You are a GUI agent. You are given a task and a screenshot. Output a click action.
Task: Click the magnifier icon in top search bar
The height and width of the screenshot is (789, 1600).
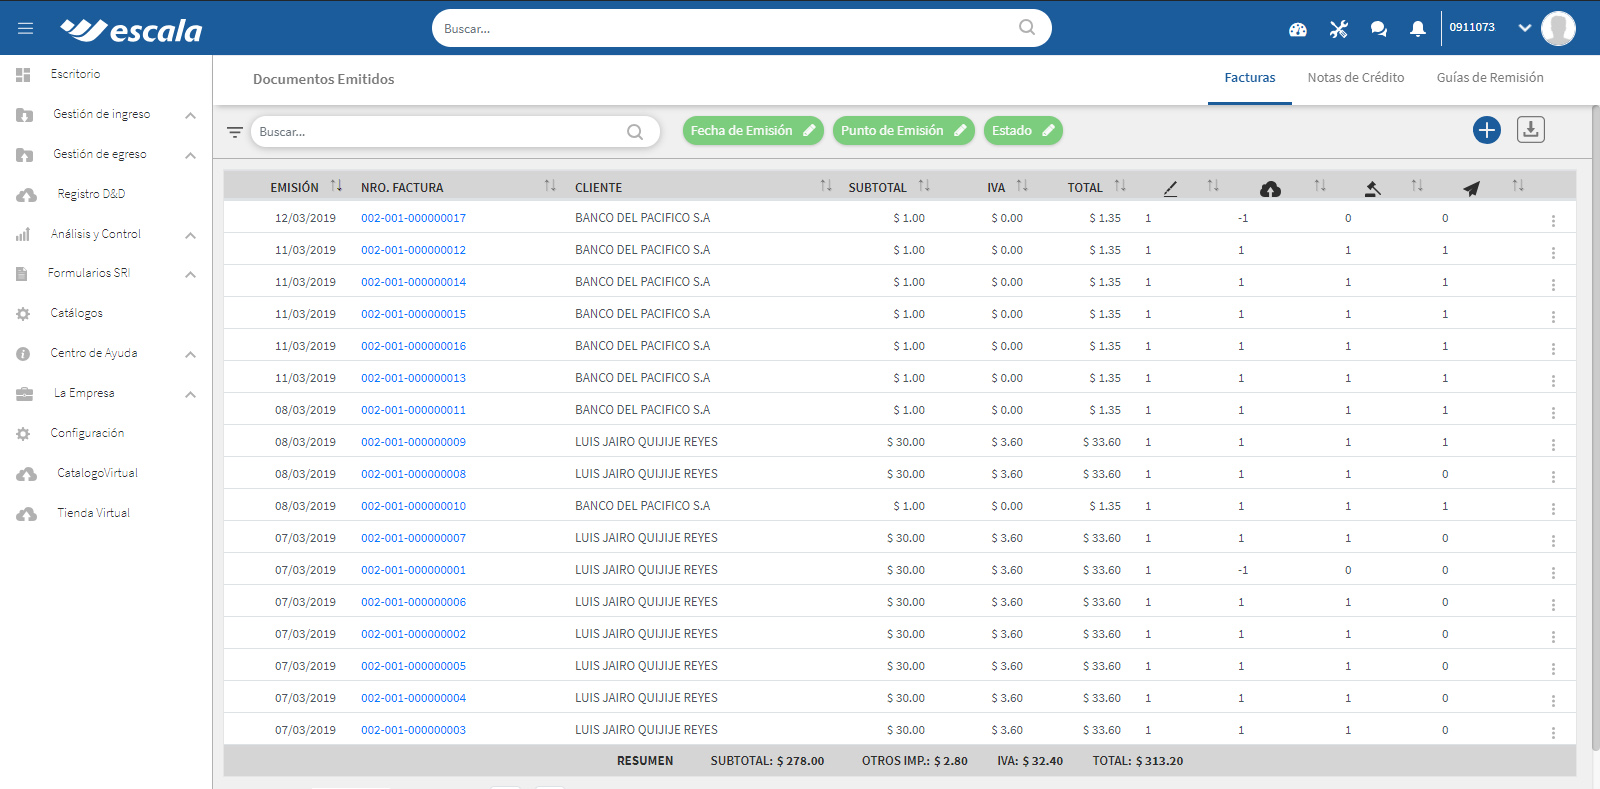click(1027, 28)
